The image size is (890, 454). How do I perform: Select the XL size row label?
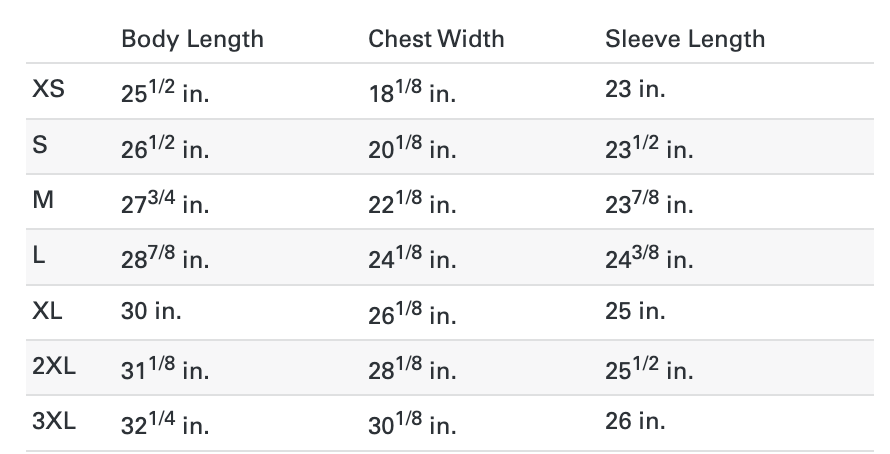point(47,311)
